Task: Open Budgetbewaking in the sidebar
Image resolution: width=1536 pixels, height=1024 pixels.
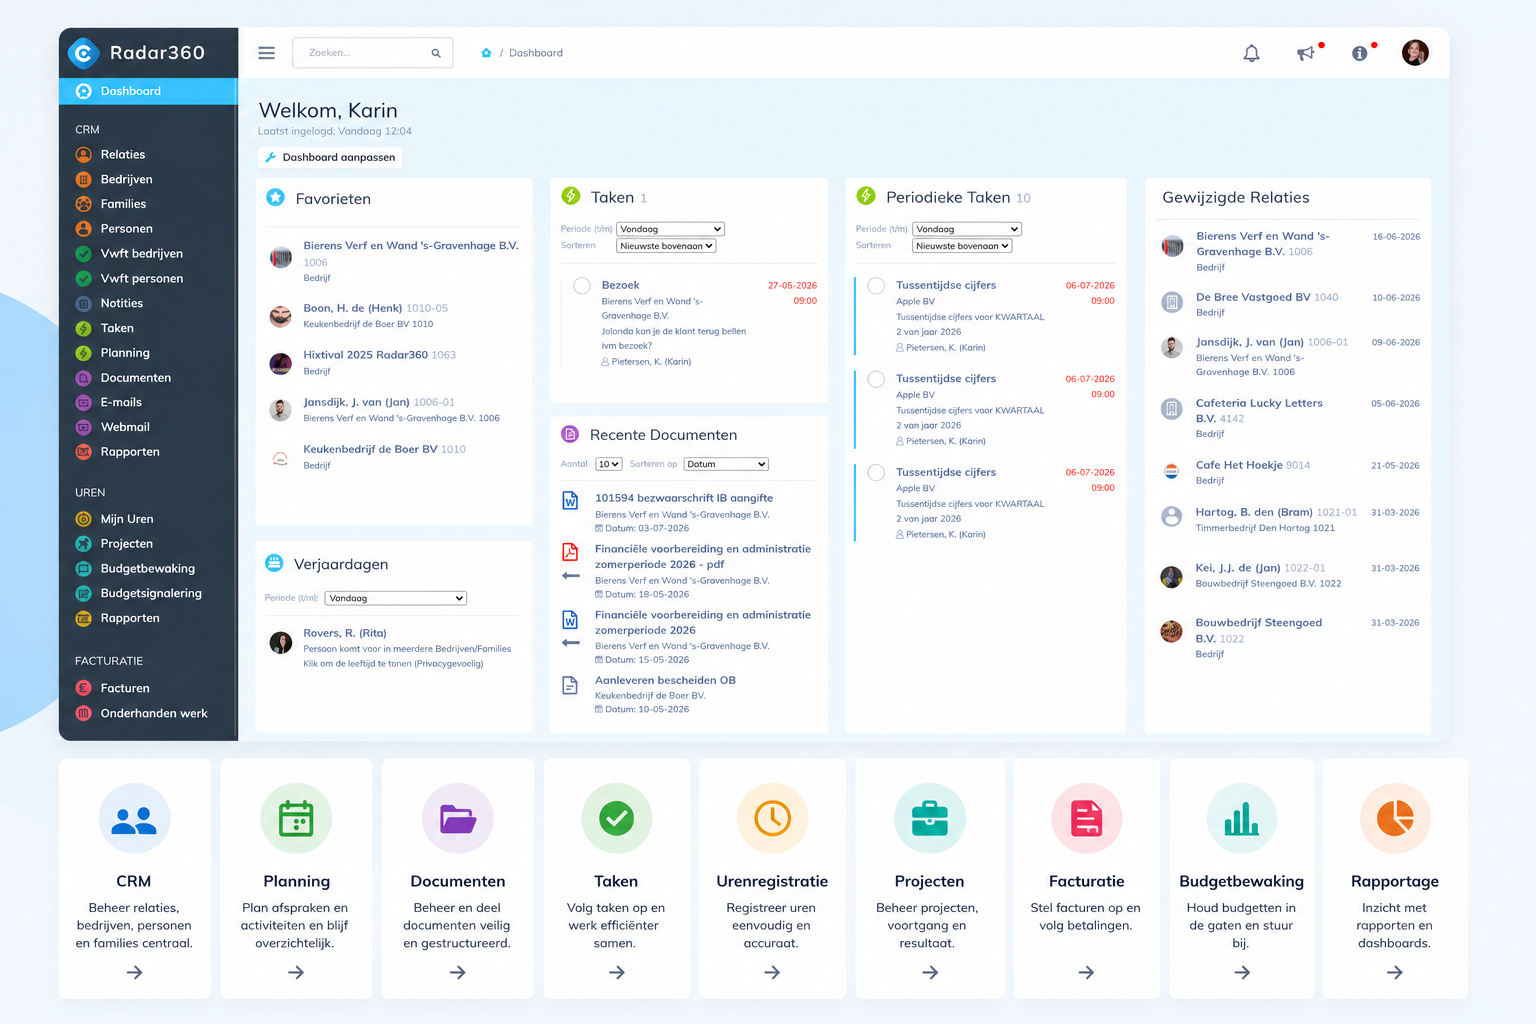Action: [x=148, y=569]
